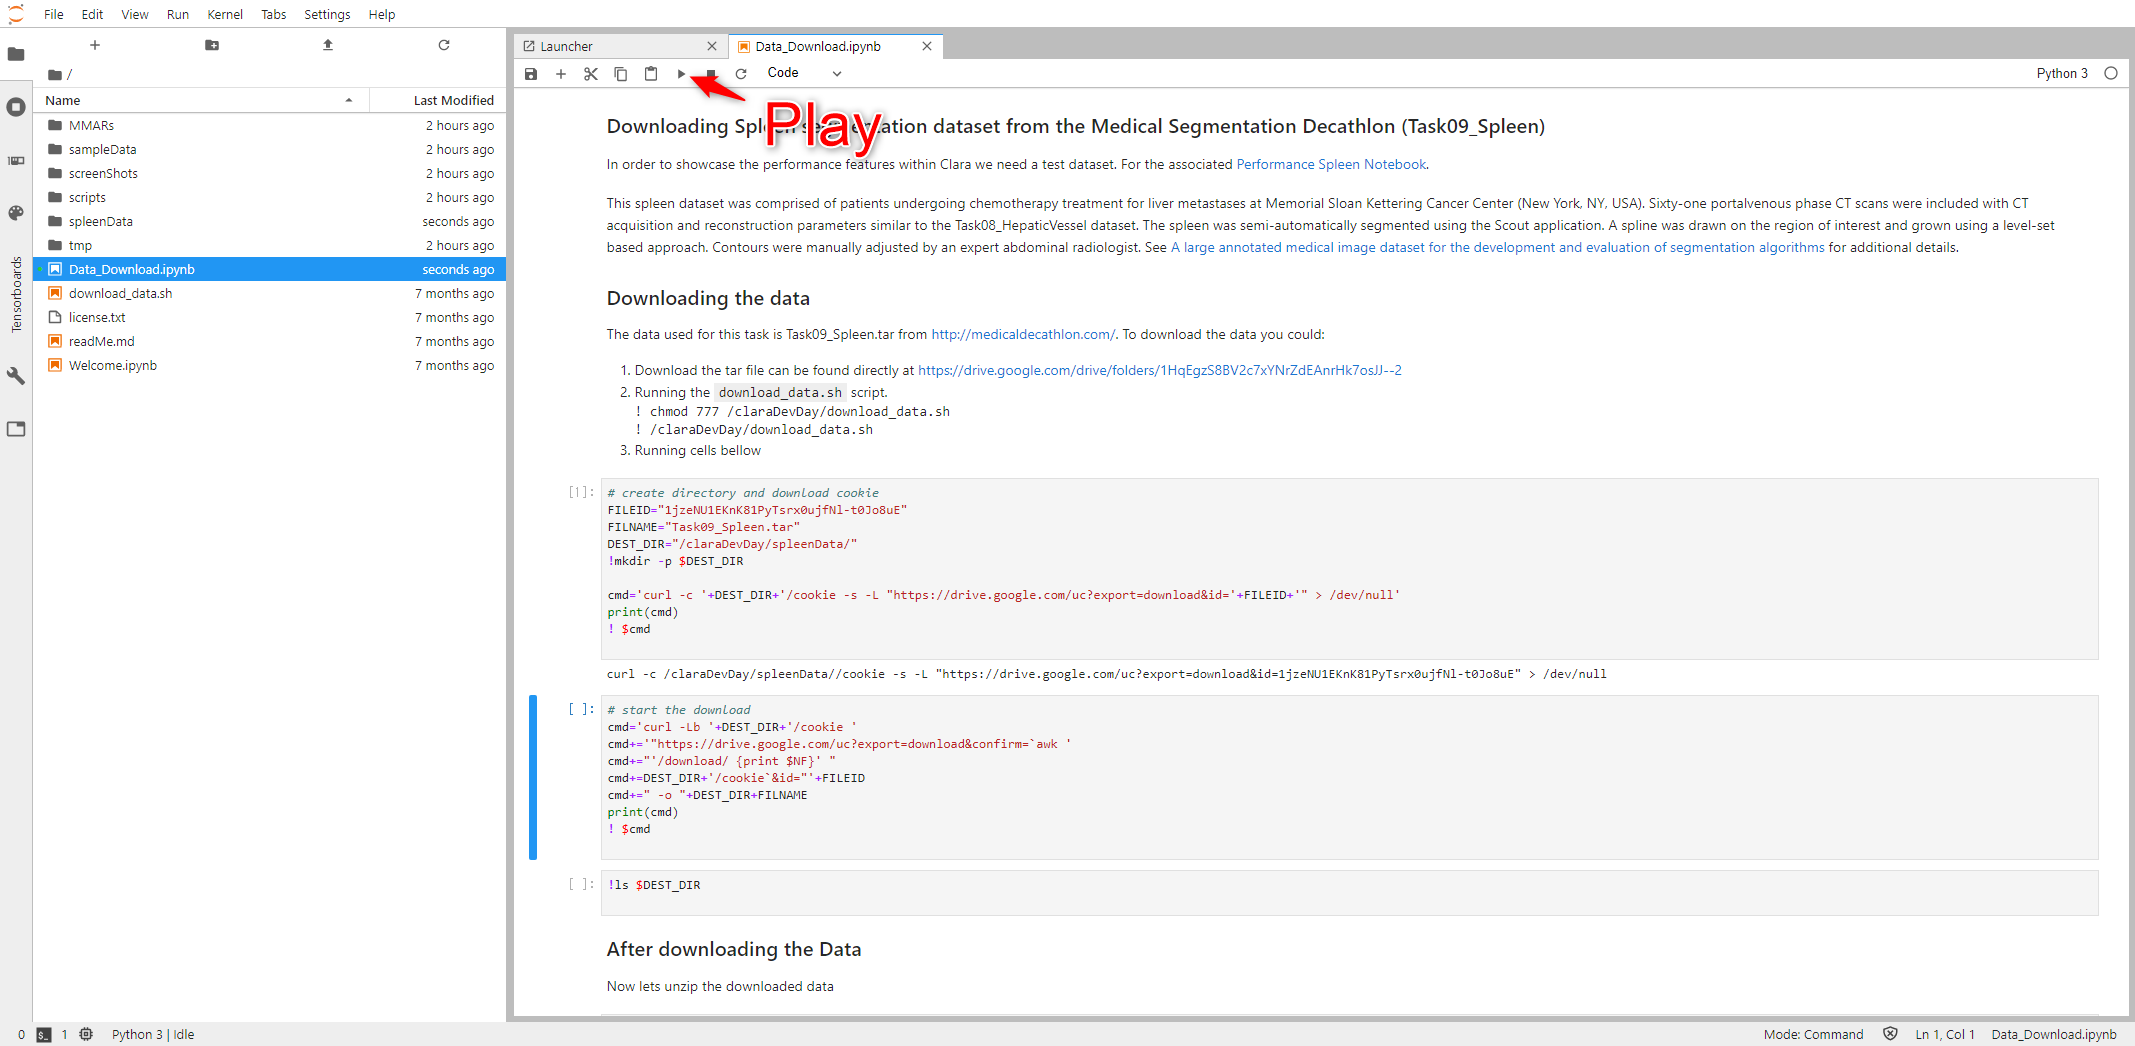Select Data_Download.ipynb in file browser
The width and height of the screenshot is (2135, 1046).
coord(270,269)
